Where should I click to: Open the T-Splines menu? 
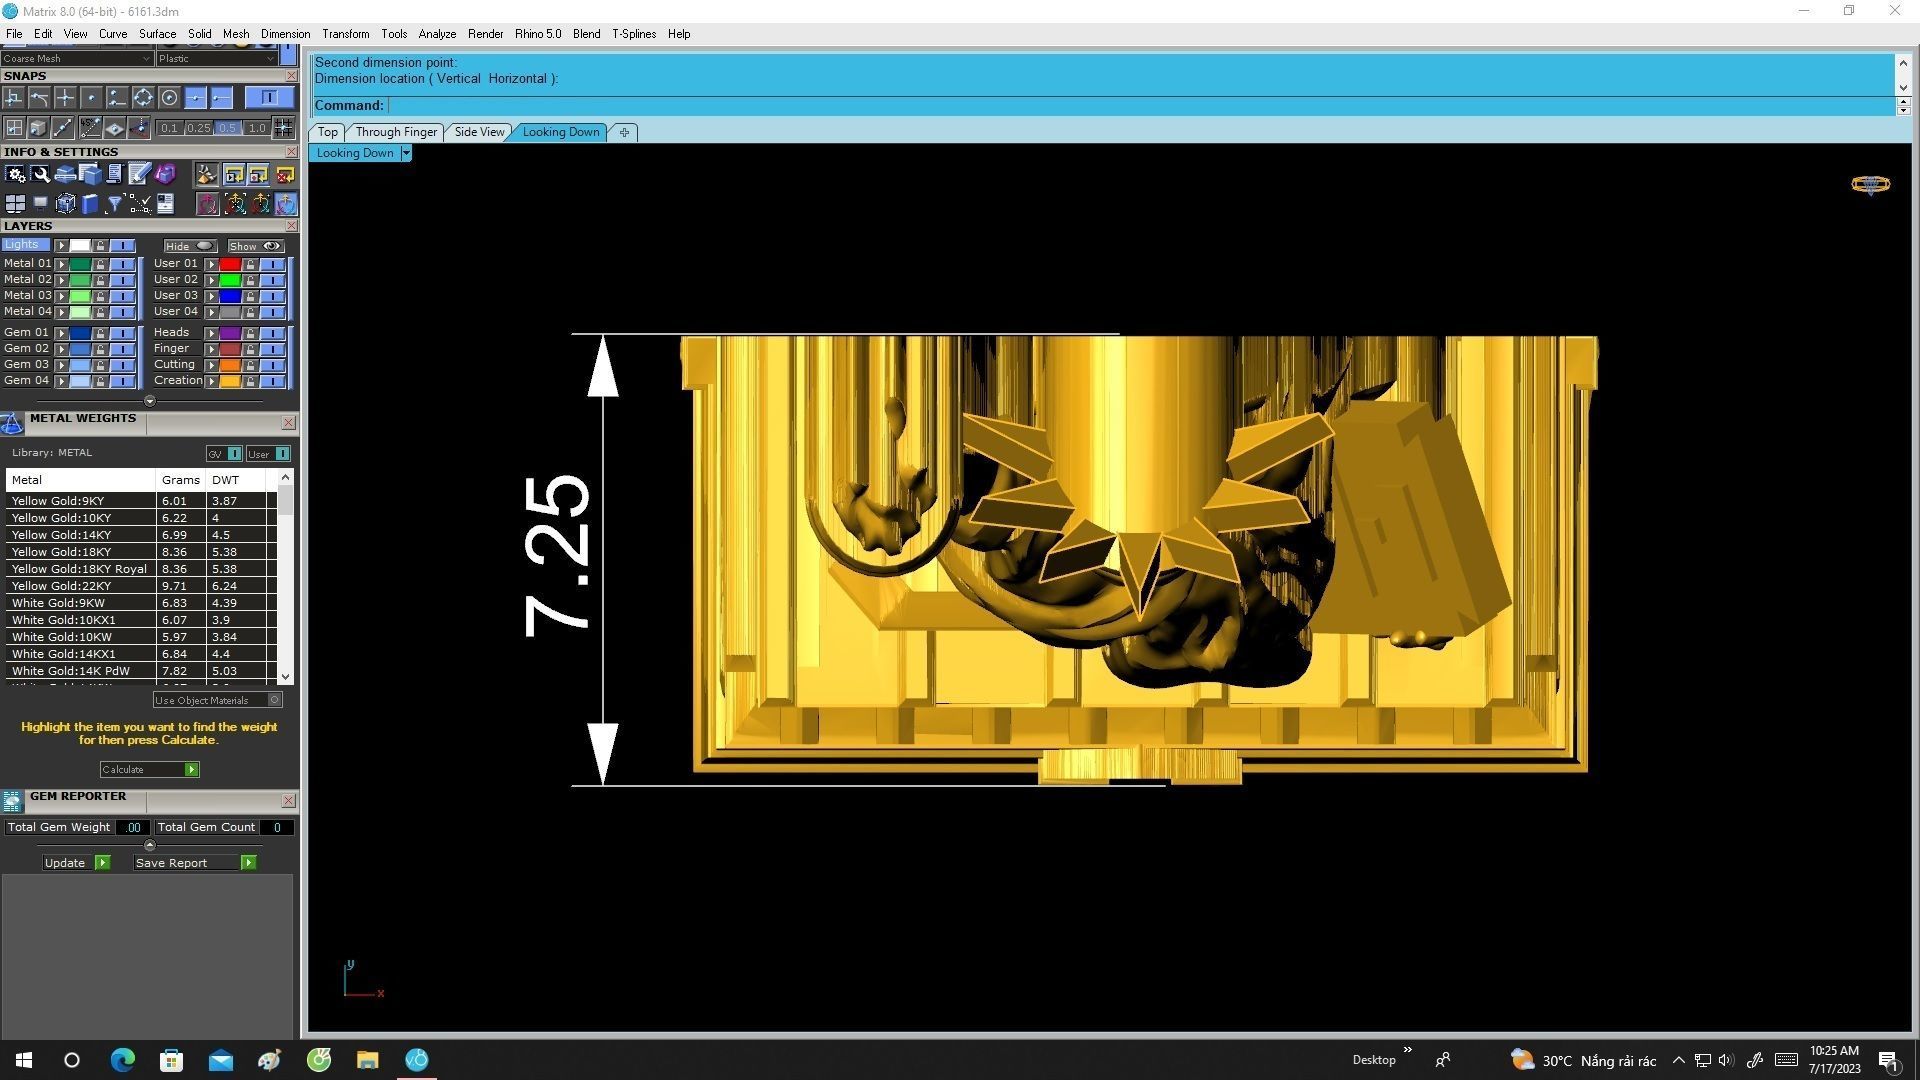633,34
